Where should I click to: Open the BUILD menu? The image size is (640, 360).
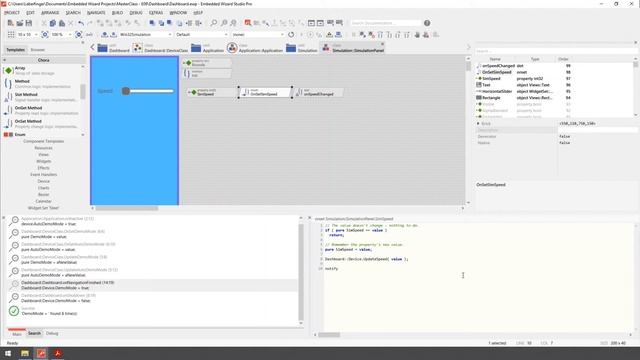click(118, 13)
